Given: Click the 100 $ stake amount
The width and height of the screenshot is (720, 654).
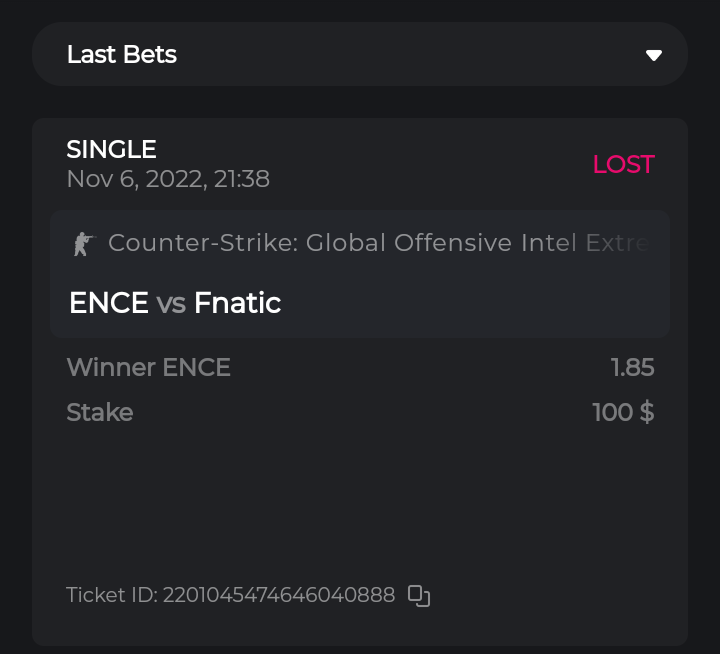Looking at the screenshot, I should 623,412.
